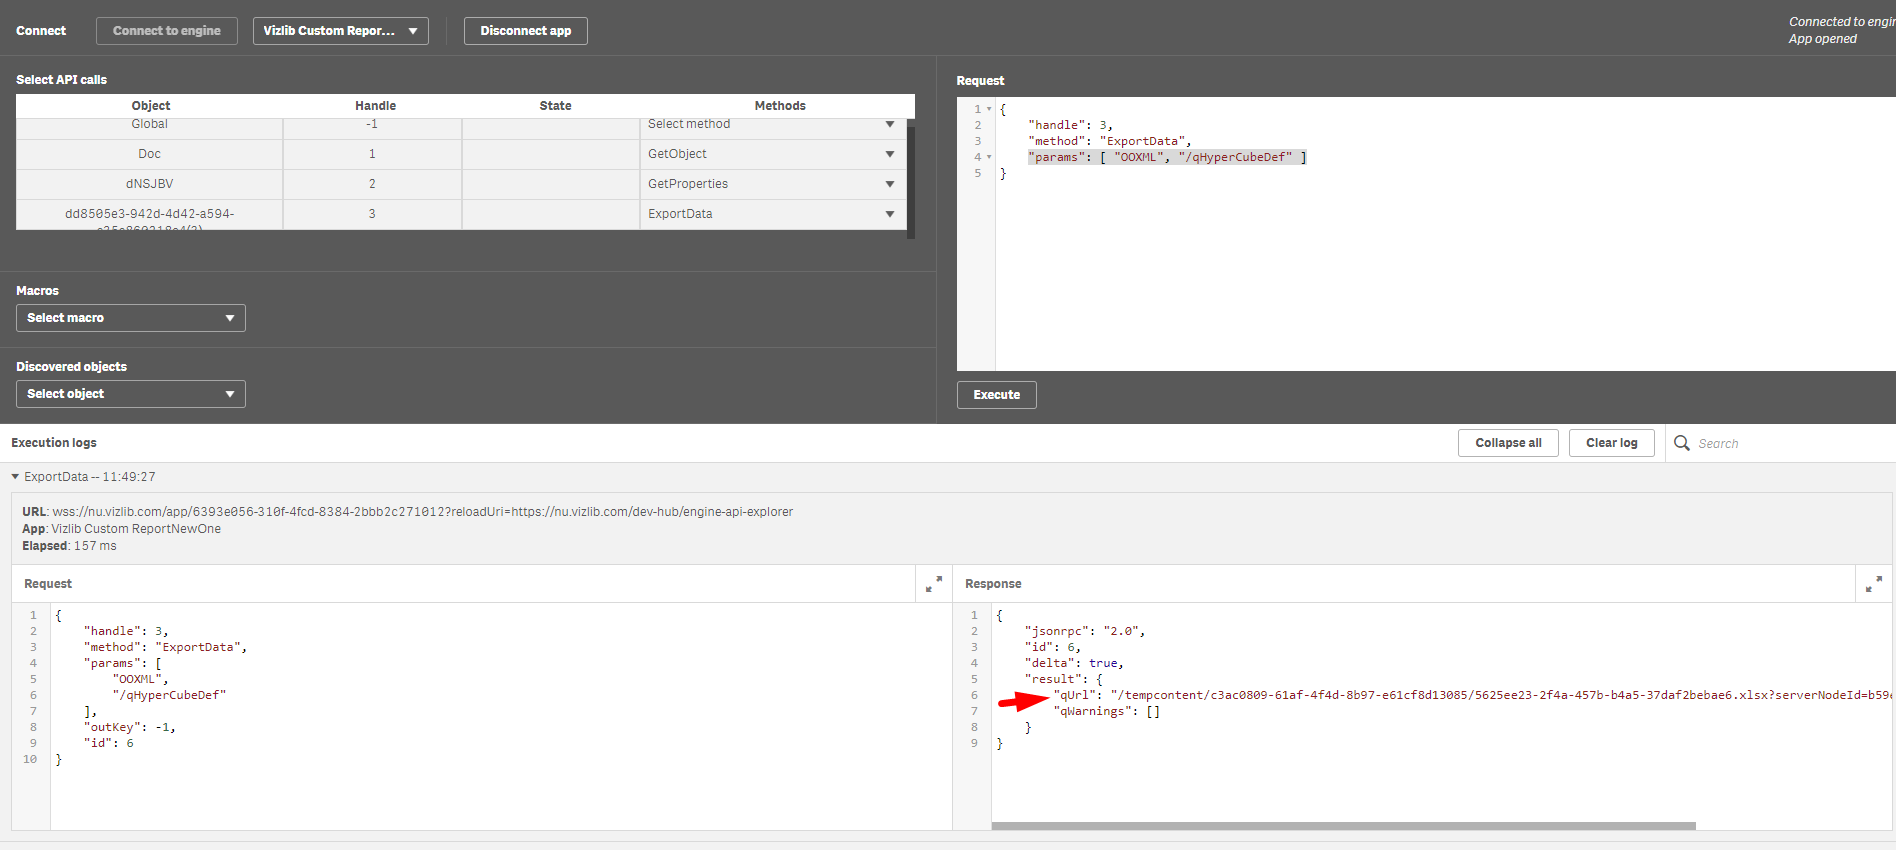Image resolution: width=1896 pixels, height=850 pixels.
Task: Click the Methods column header
Action: coord(780,106)
